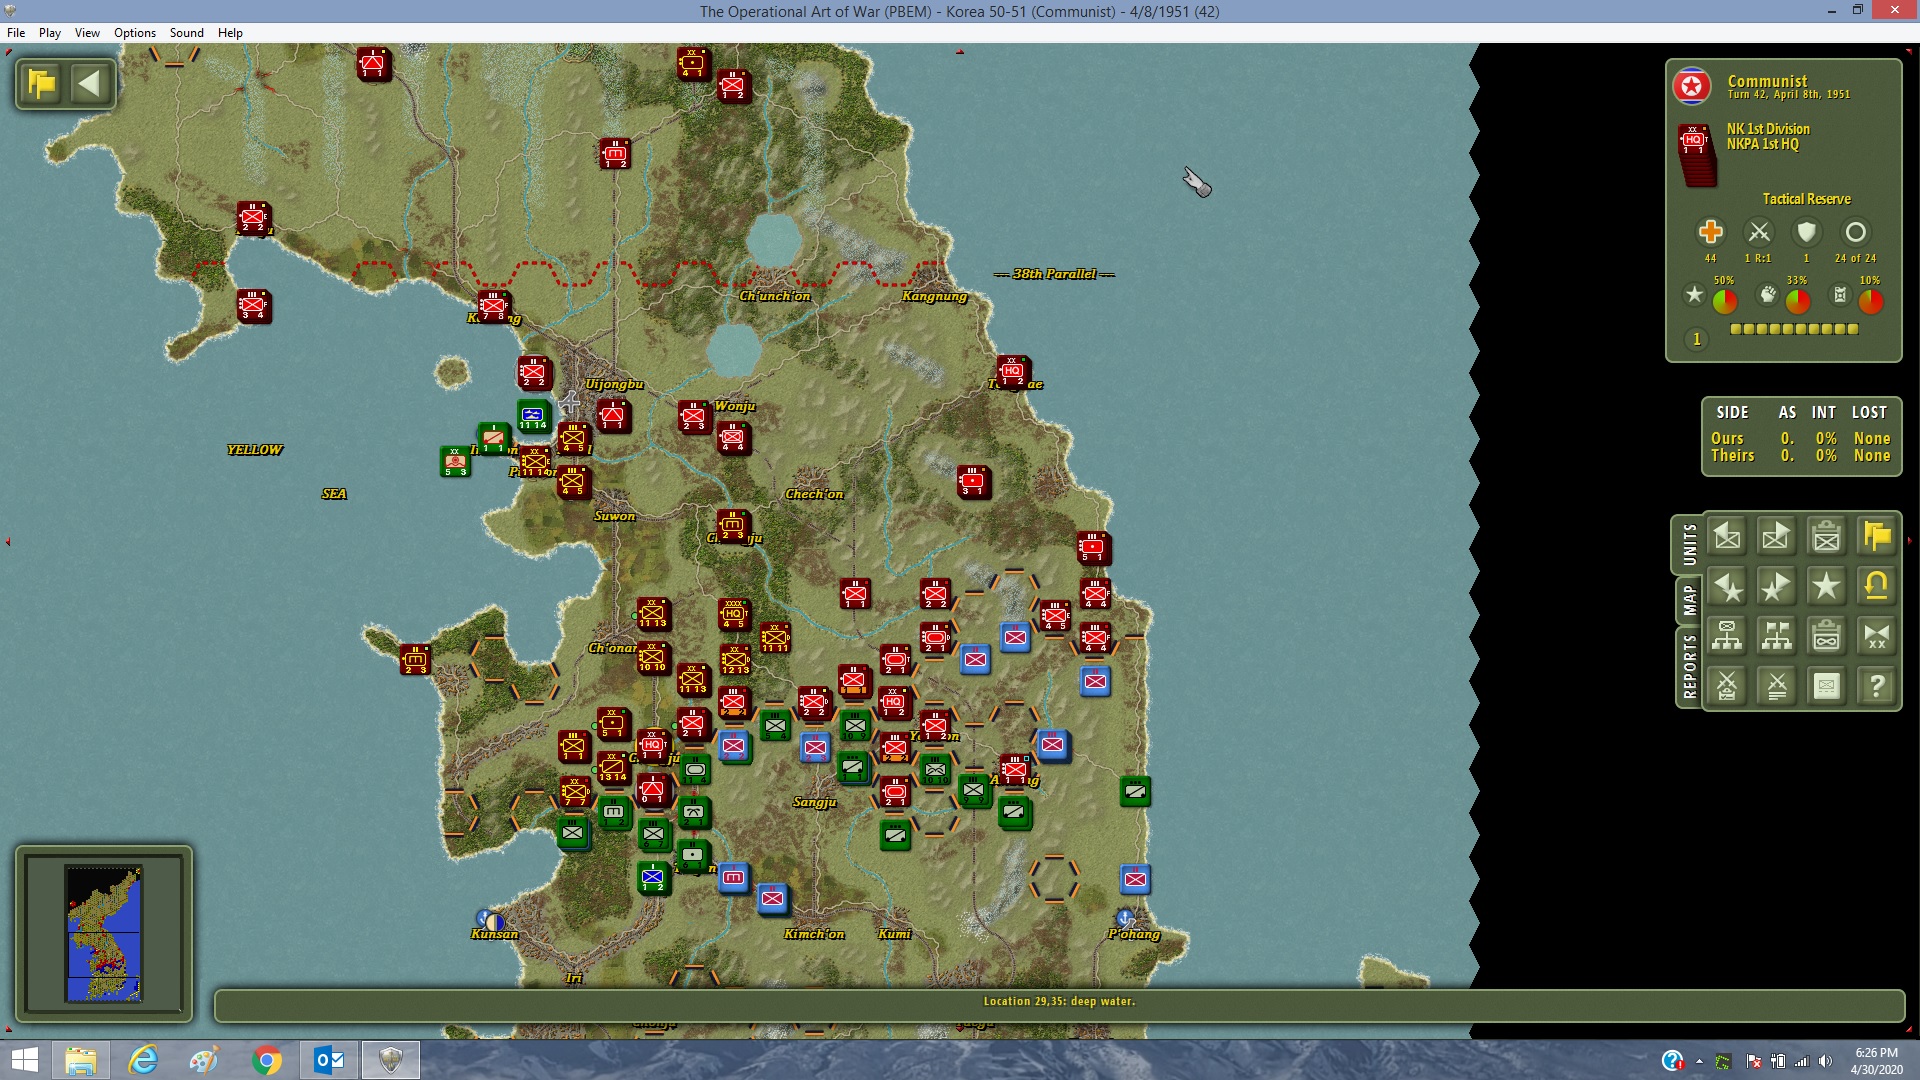Click the "Theirs" row in combat summary
This screenshot has height=1080, width=1920.
coord(1800,455)
